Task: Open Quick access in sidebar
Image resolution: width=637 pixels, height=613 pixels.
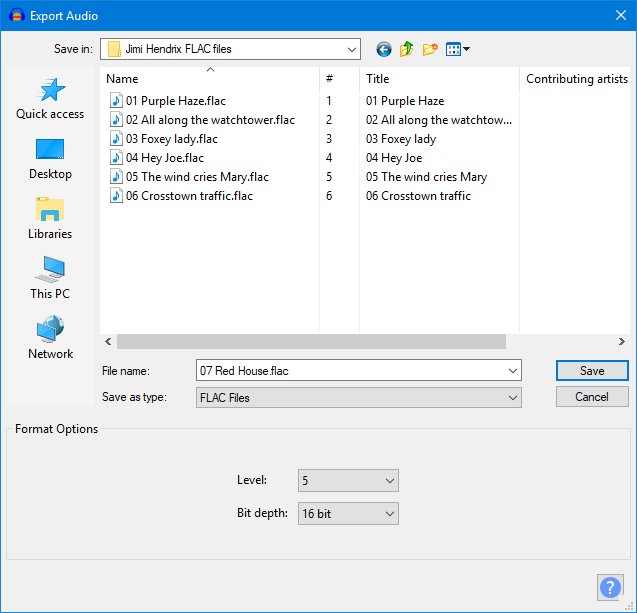Action: tap(50, 98)
